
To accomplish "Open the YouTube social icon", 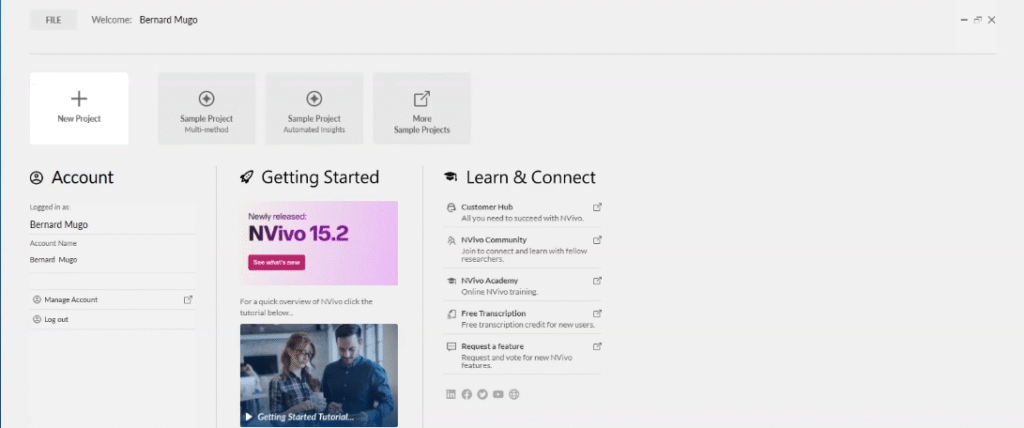I will pyautogui.click(x=499, y=394).
